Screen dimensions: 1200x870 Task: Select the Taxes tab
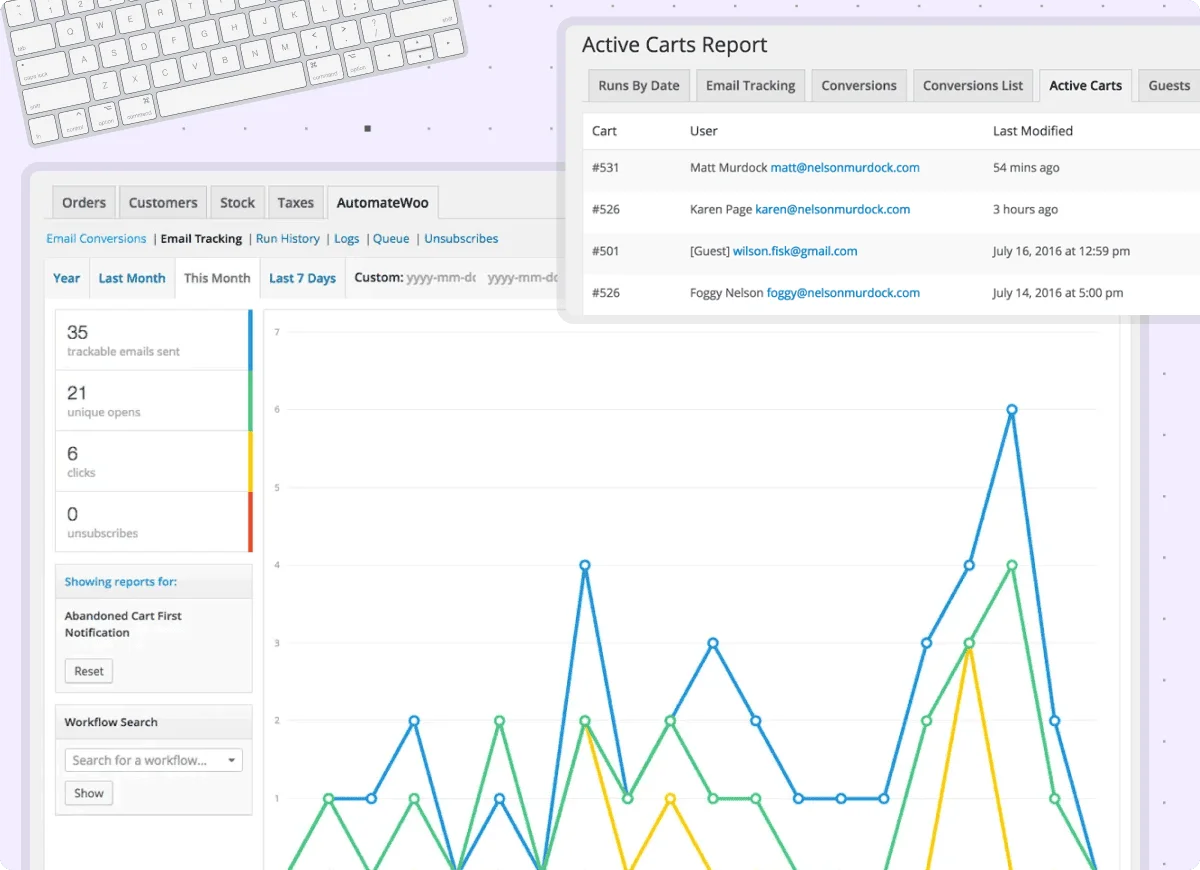click(x=295, y=202)
